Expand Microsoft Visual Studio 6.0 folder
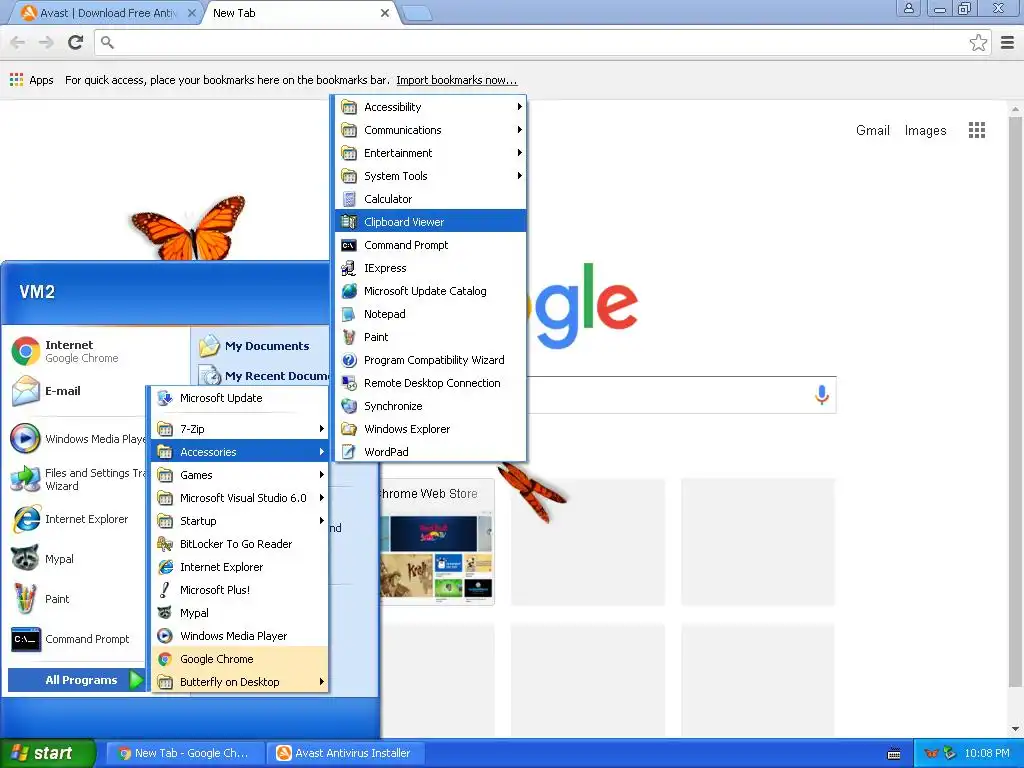Screen dimensions: 1024x768 pos(240,498)
